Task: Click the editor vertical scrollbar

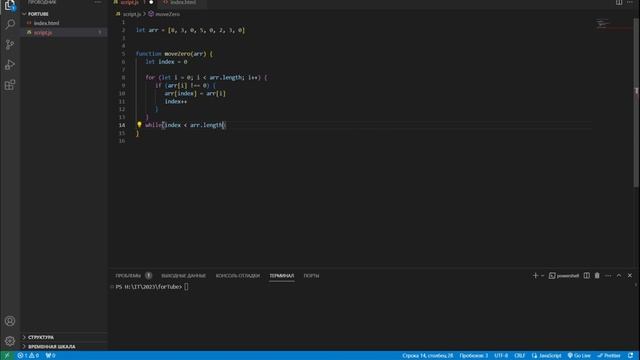Action: tap(636, 102)
